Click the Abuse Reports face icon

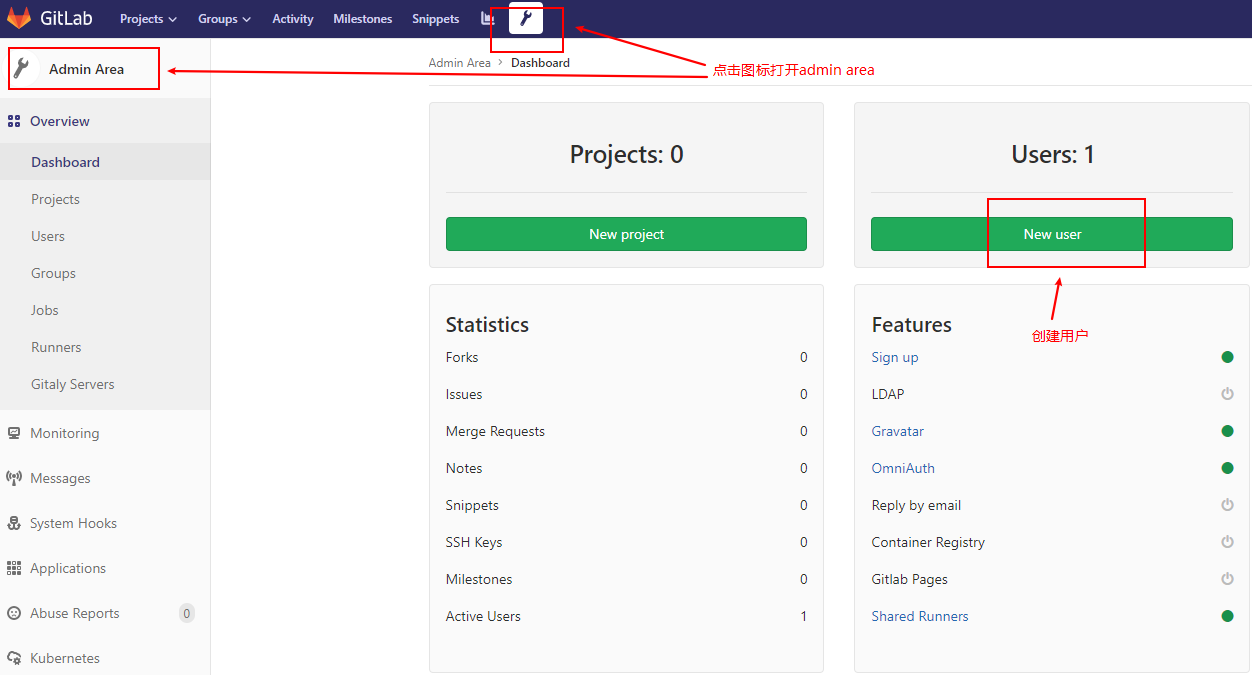(14, 613)
